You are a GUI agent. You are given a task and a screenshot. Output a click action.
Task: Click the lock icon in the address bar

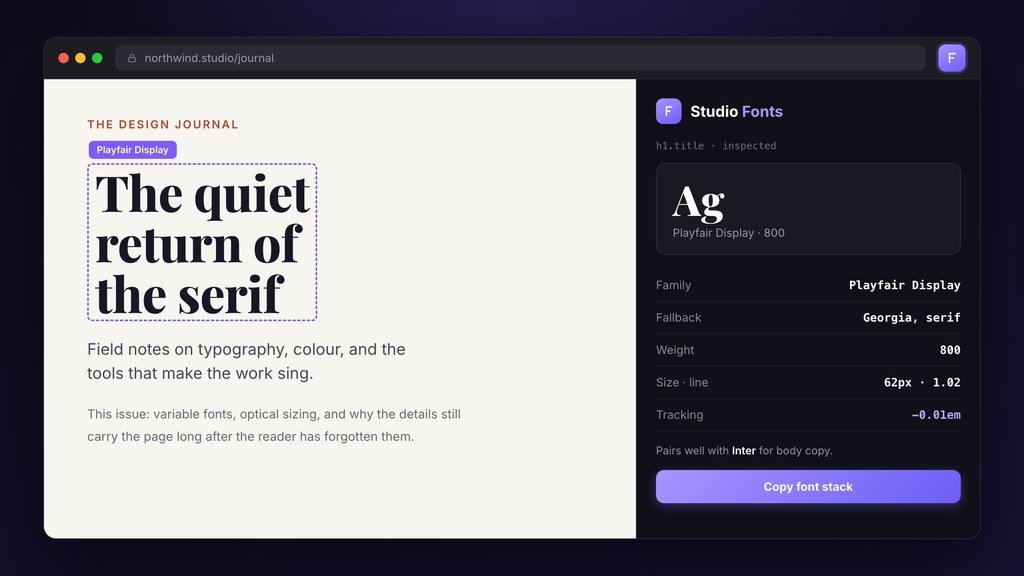point(132,58)
